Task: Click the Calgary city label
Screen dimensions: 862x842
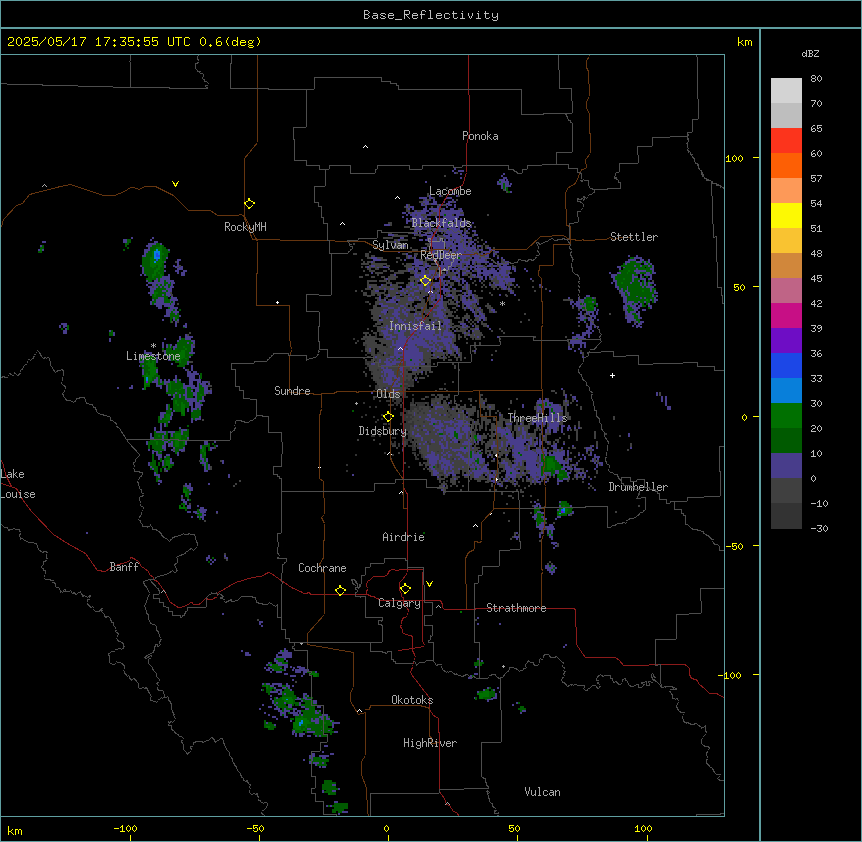Action: point(399,603)
